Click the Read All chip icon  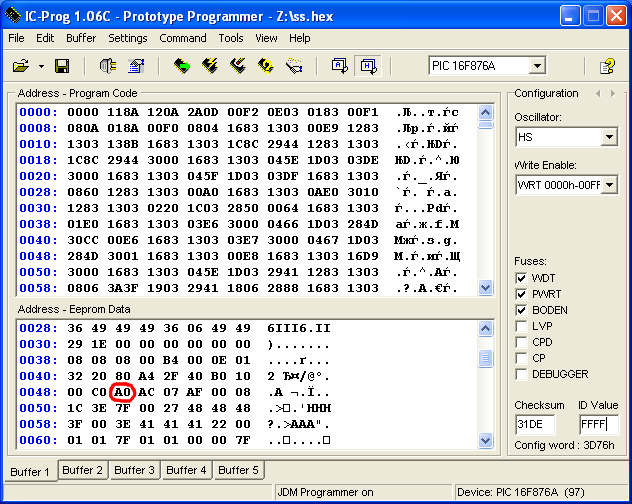pyautogui.click(x=182, y=66)
